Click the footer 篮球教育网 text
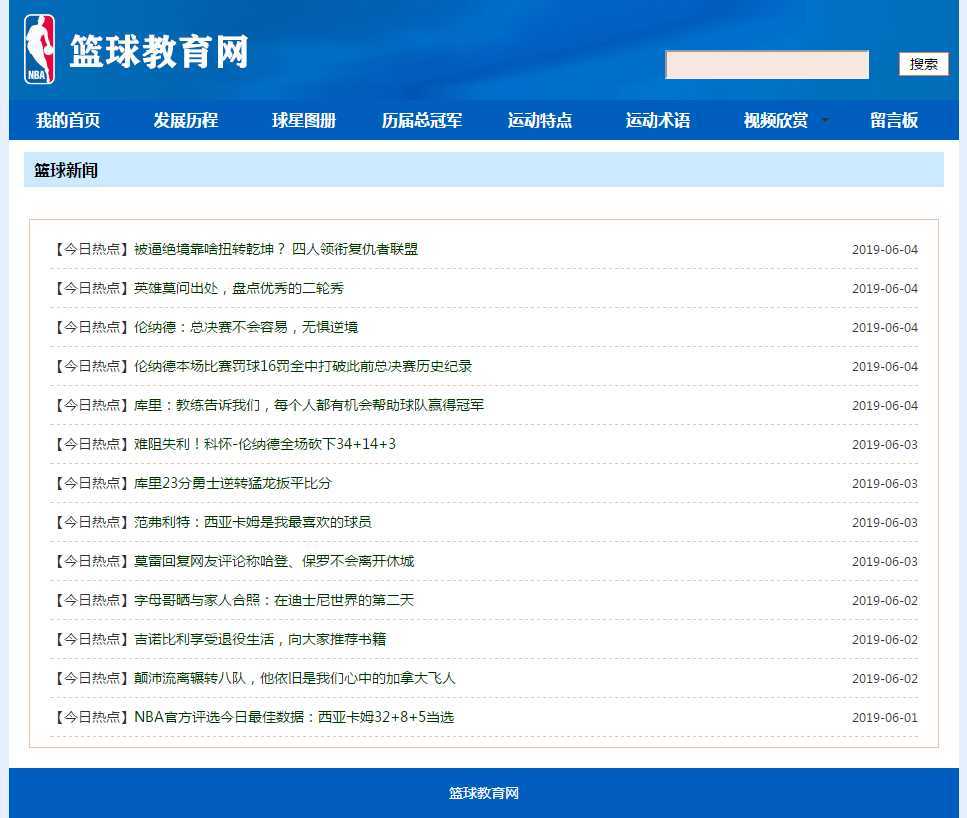This screenshot has width=967, height=818. (484, 793)
